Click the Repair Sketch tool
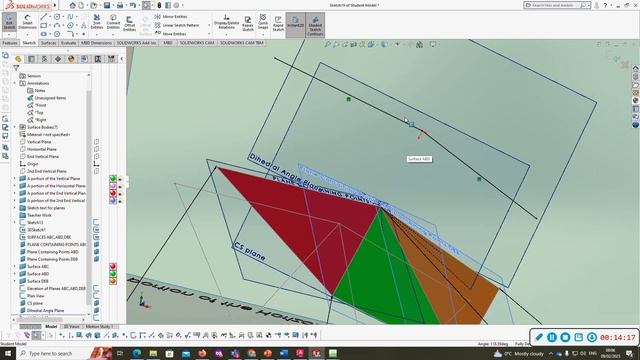The height and width of the screenshot is (360, 640). tap(248, 24)
